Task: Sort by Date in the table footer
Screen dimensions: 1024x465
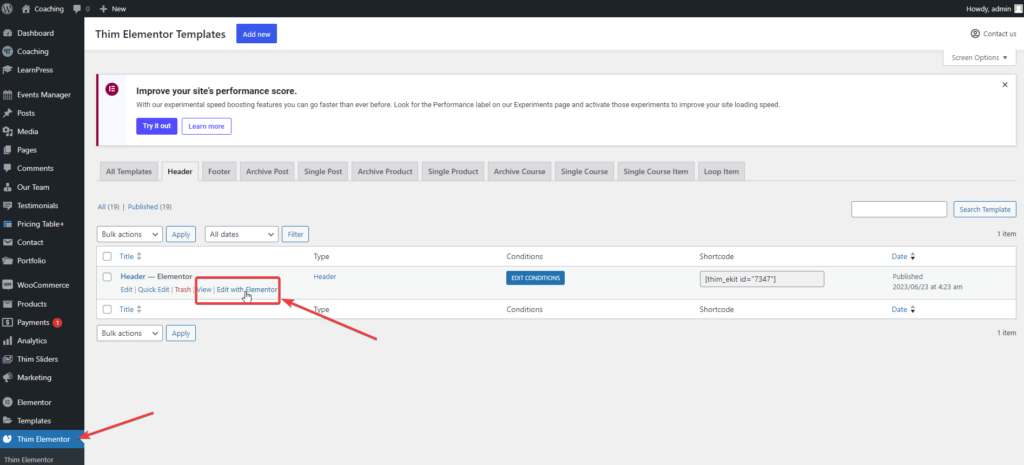Action: click(903, 310)
